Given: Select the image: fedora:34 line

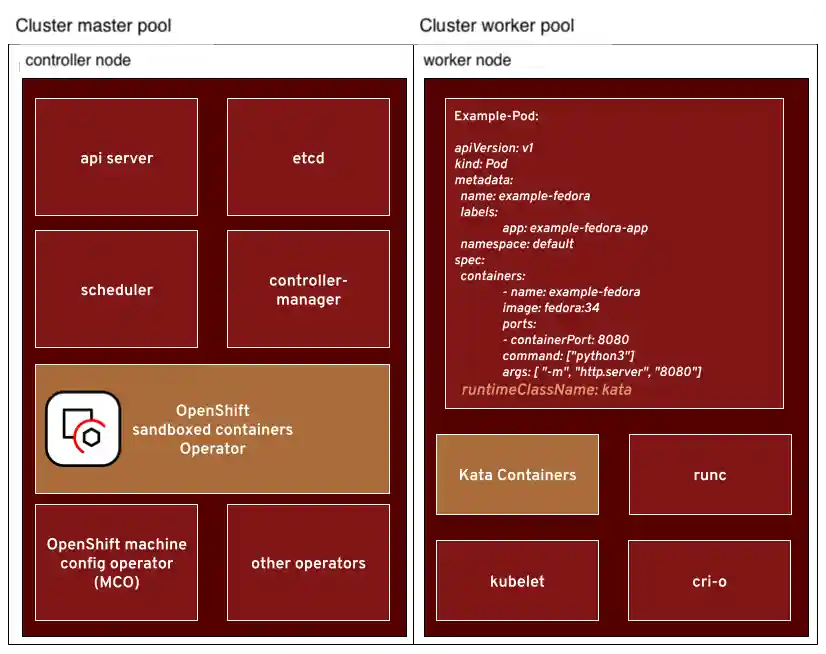Looking at the screenshot, I should coord(550,308).
